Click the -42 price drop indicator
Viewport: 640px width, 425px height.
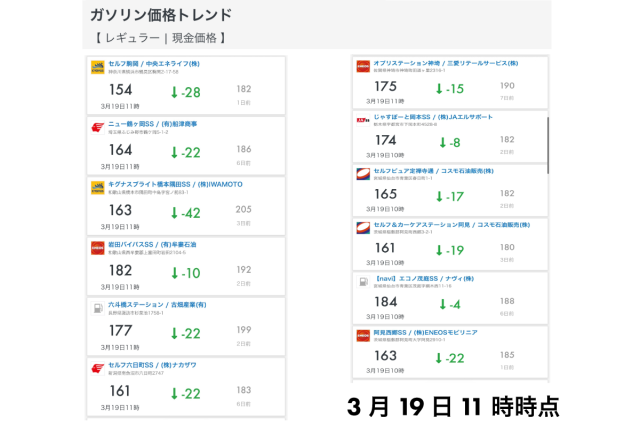point(185,212)
